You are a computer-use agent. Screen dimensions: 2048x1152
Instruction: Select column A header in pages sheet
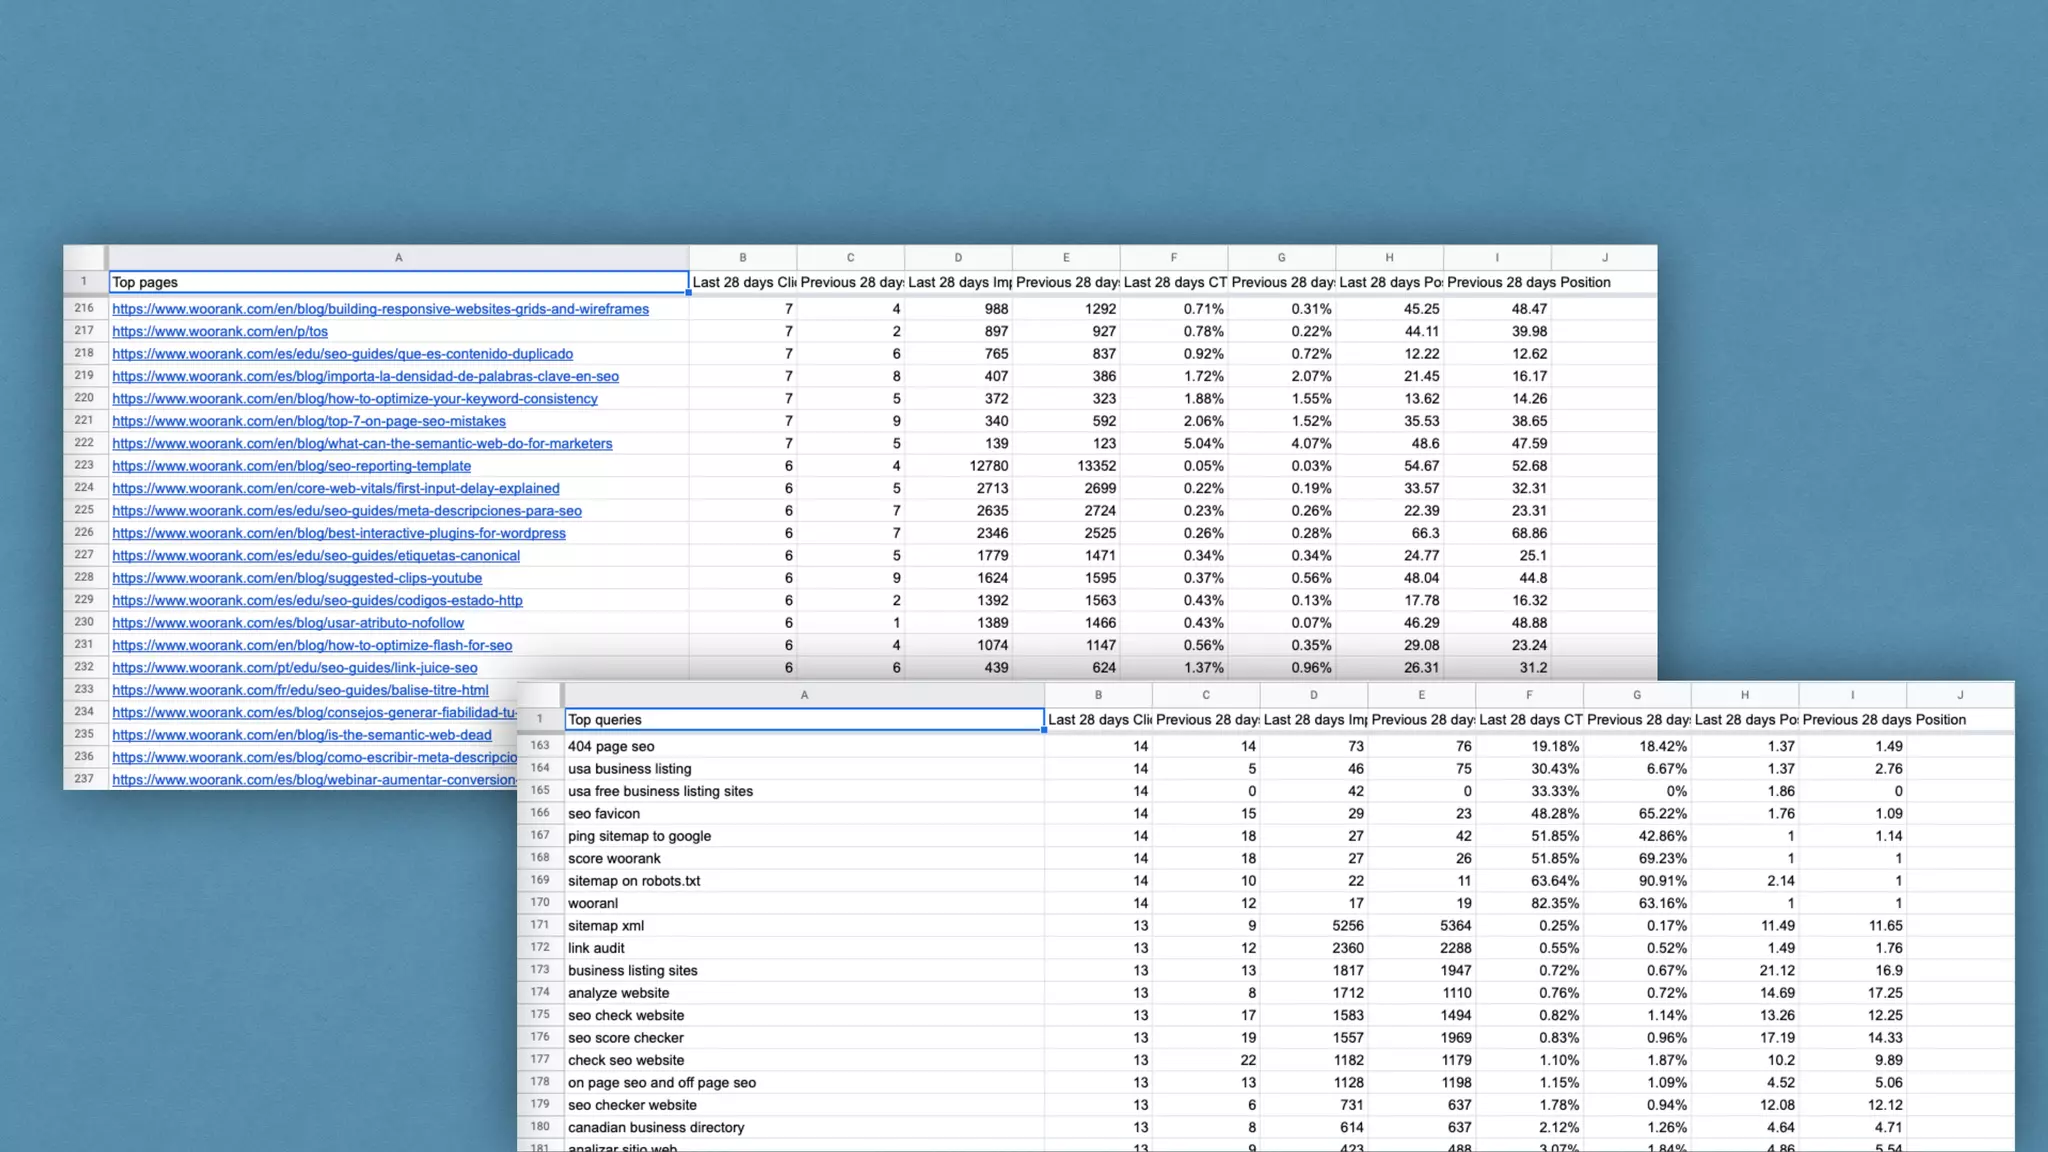click(x=398, y=258)
